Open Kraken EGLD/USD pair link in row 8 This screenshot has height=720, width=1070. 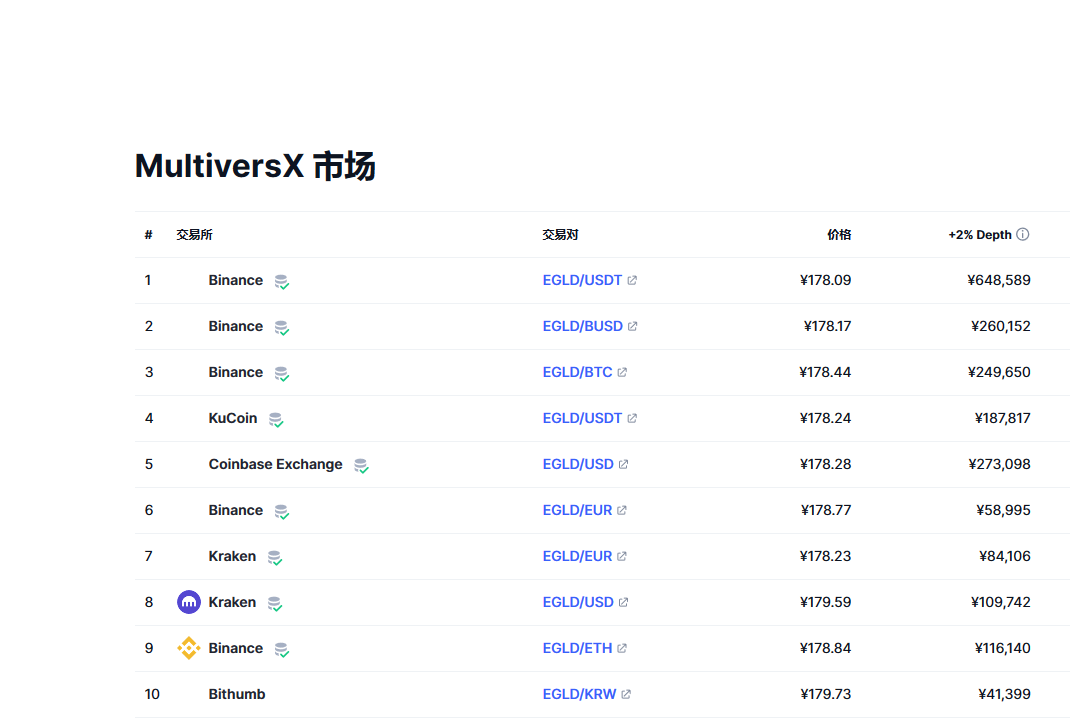click(x=578, y=602)
